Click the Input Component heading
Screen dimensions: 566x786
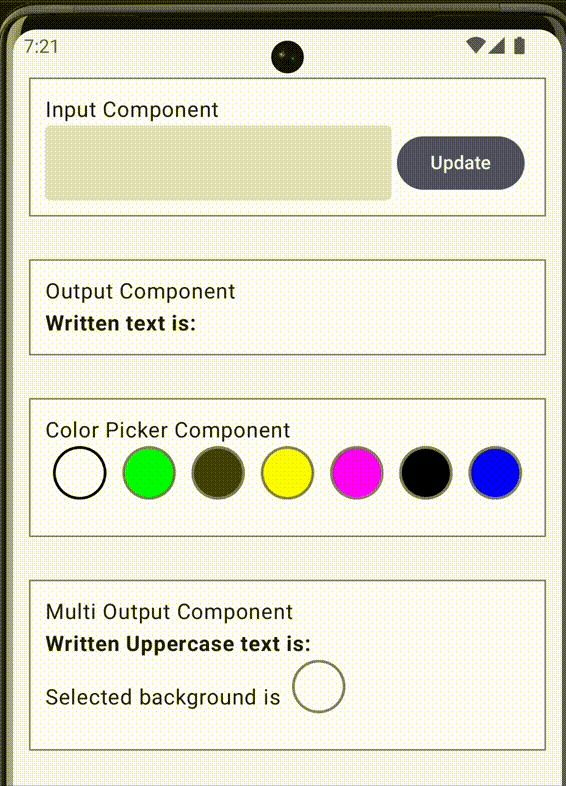(132, 110)
